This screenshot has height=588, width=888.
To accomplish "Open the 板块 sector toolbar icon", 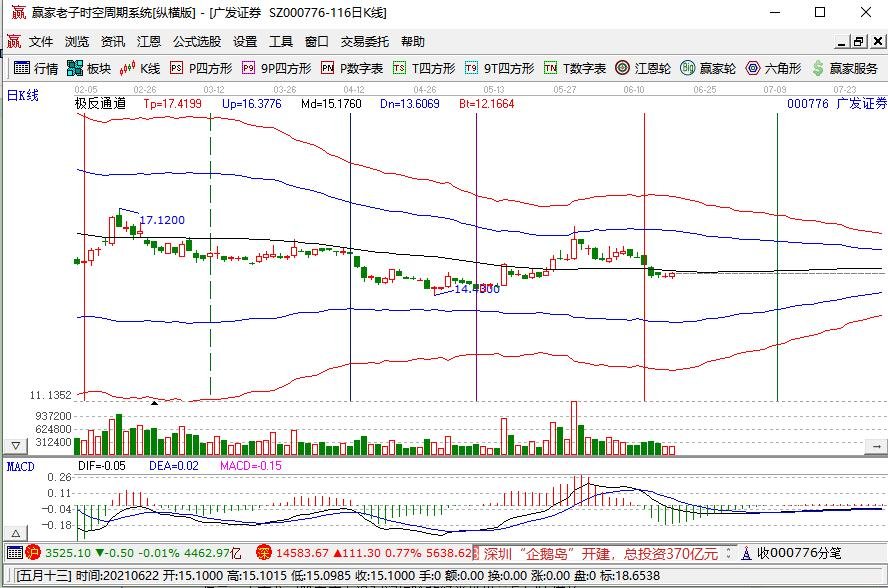I will [89, 69].
